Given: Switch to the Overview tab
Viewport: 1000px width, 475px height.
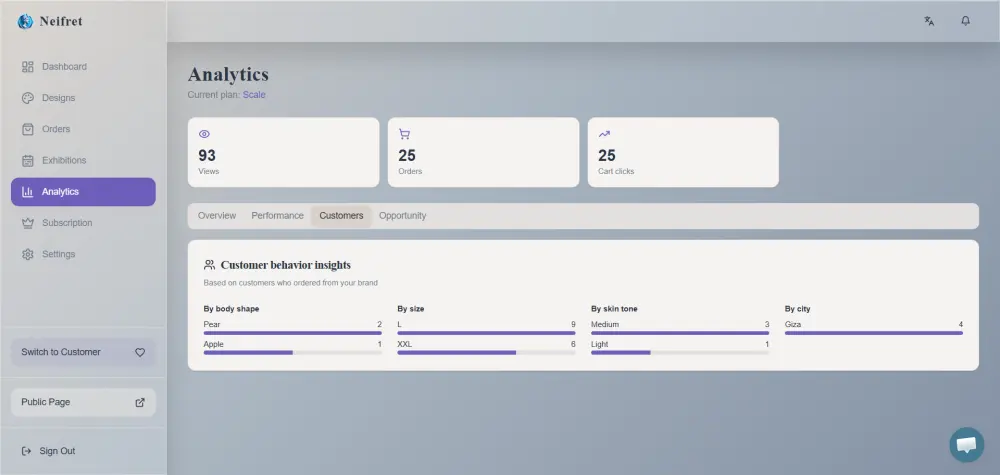Looking at the screenshot, I should coord(217,216).
